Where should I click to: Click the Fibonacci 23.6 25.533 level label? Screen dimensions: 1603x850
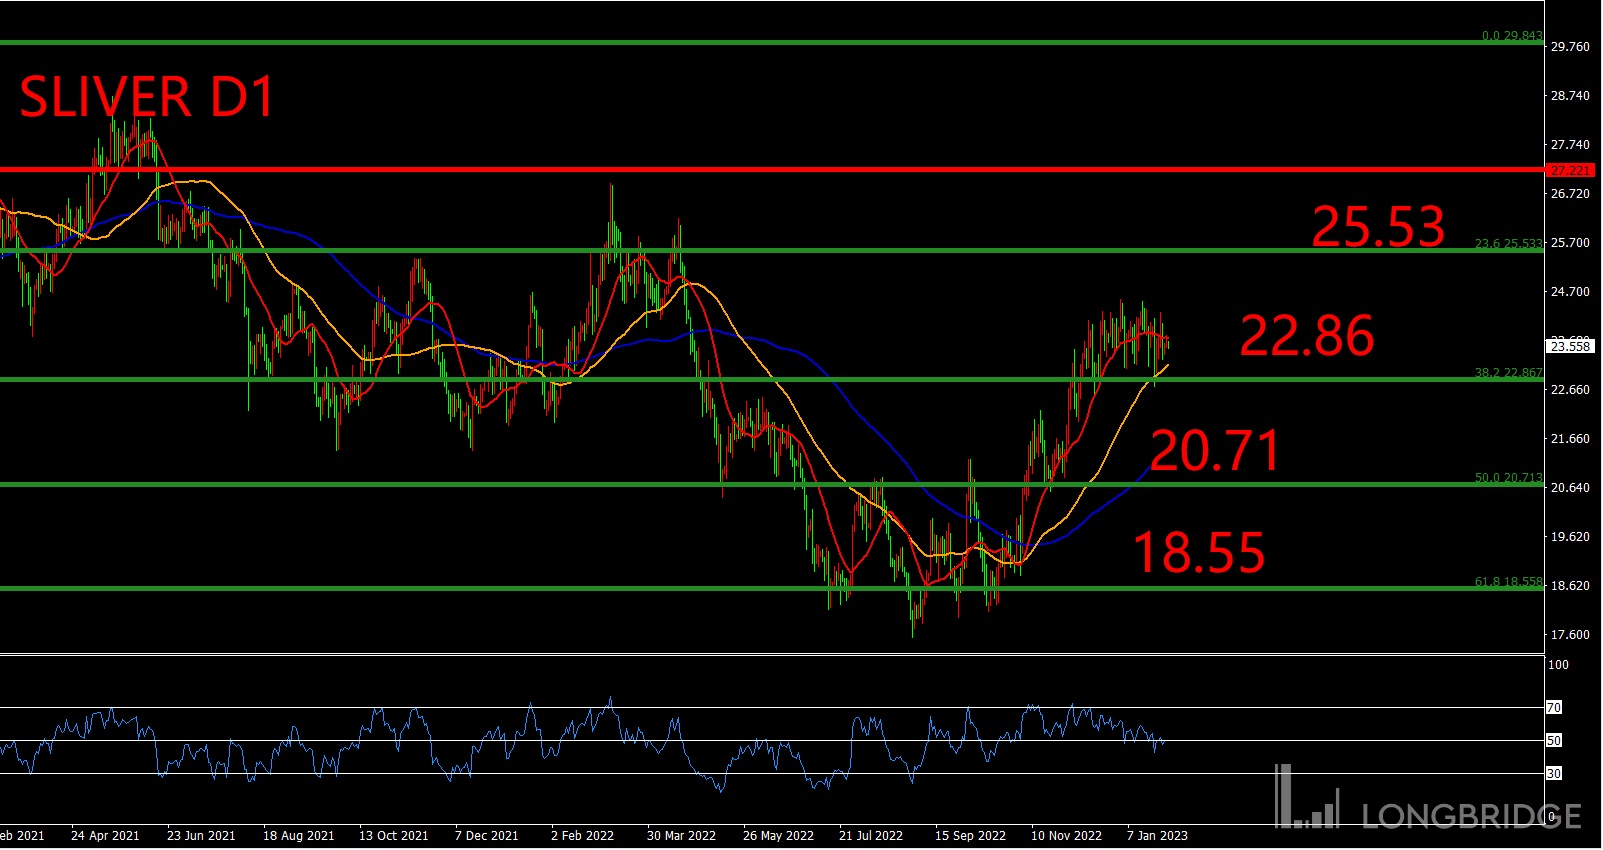click(1508, 244)
